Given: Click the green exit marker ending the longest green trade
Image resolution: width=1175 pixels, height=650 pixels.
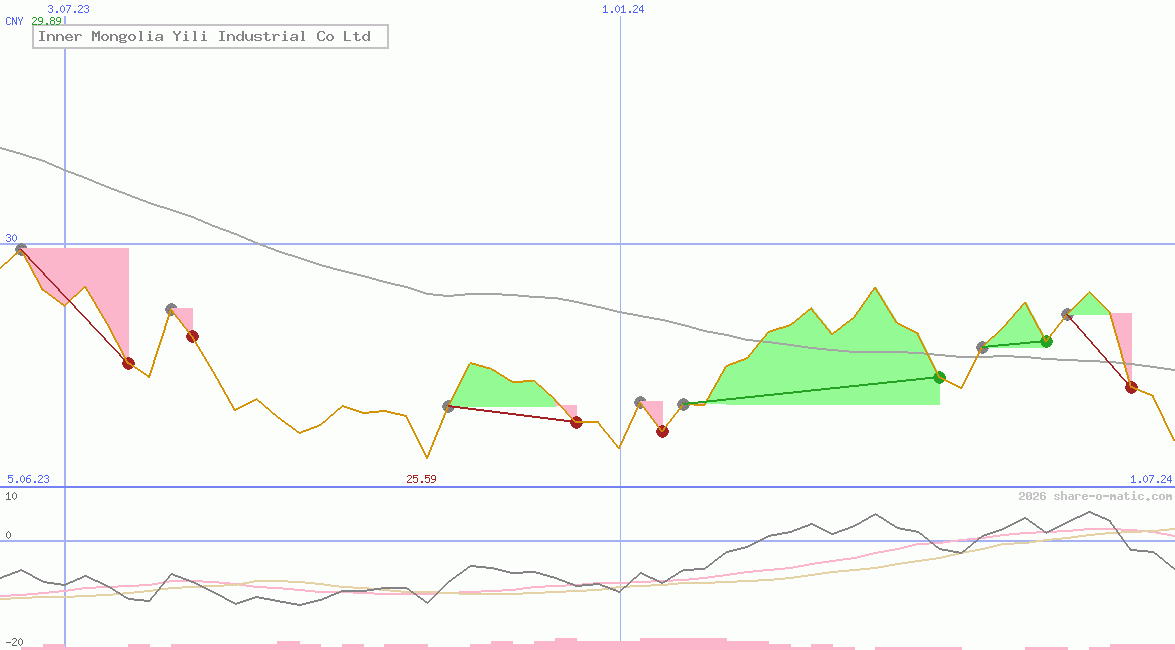Looking at the screenshot, I should [940, 377].
